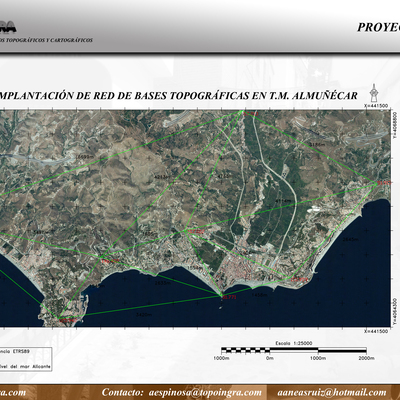Click the '4213m' distance label in map center
This screenshot has height=400, width=400.
(x=162, y=177)
